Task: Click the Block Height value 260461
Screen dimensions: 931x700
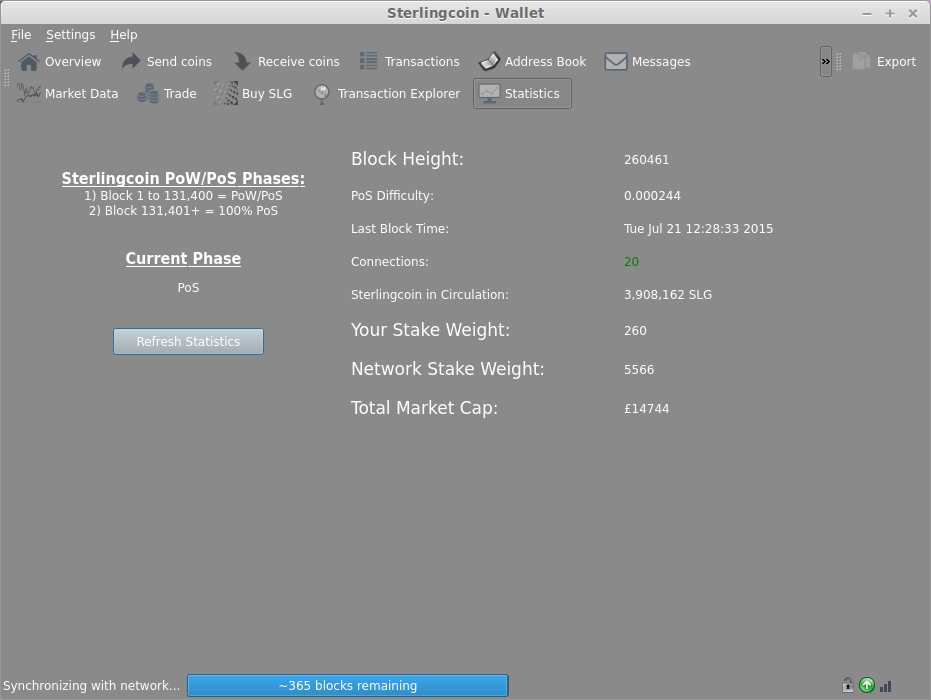Action: click(646, 160)
